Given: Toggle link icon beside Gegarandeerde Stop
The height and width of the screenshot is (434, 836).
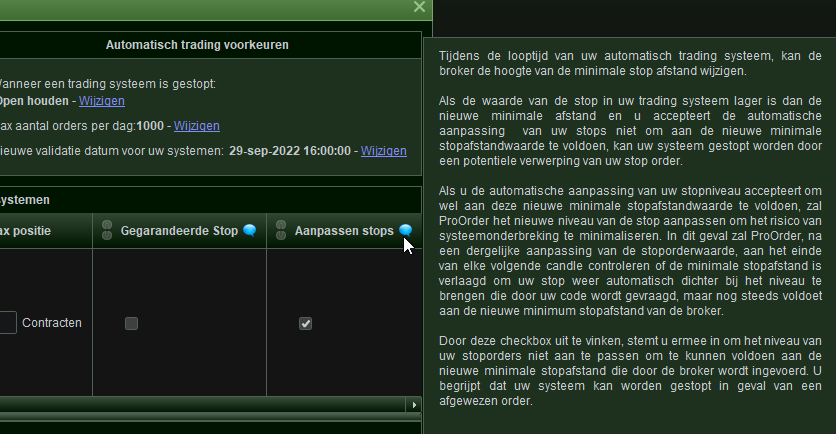Looking at the screenshot, I should tap(107, 230).
